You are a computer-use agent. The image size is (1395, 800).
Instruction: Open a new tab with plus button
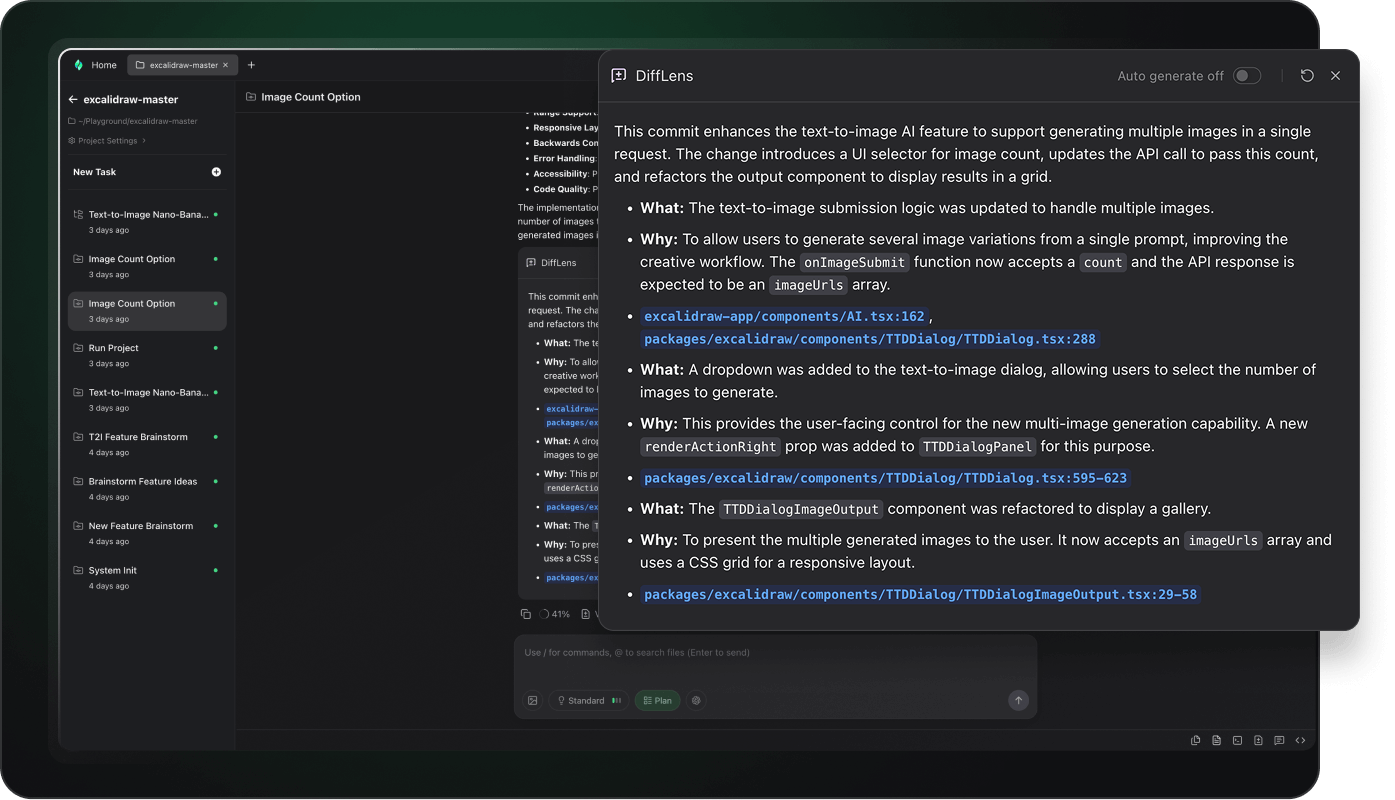[251, 65]
